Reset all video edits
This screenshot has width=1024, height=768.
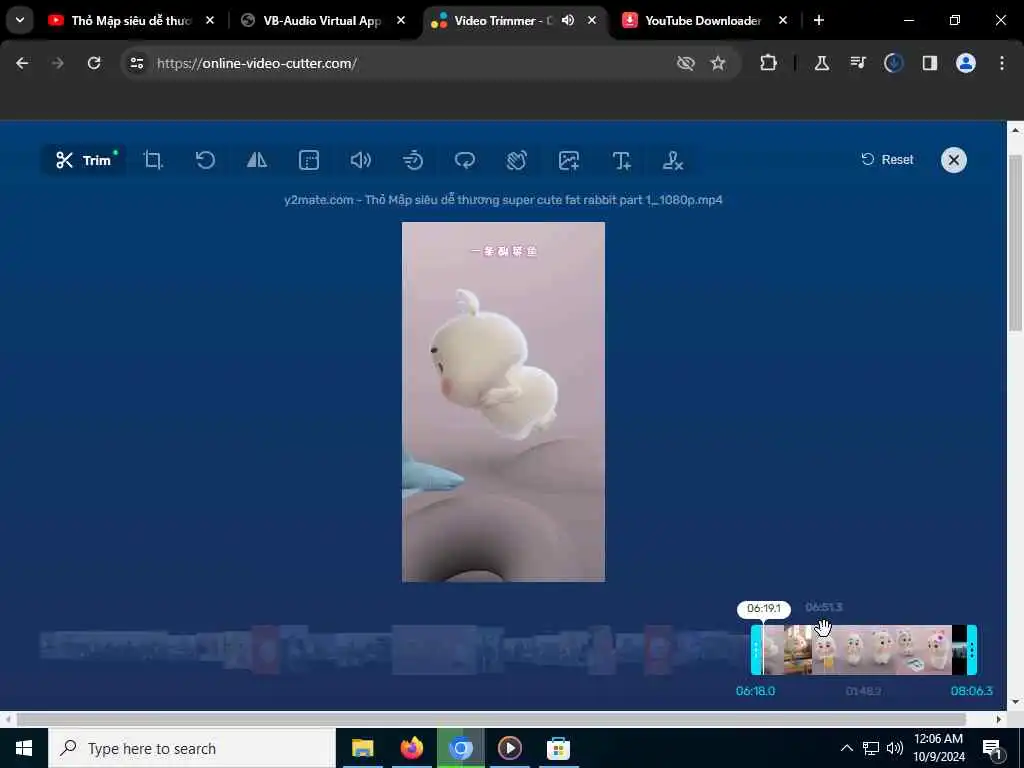pyautogui.click(x=887, y=159)
